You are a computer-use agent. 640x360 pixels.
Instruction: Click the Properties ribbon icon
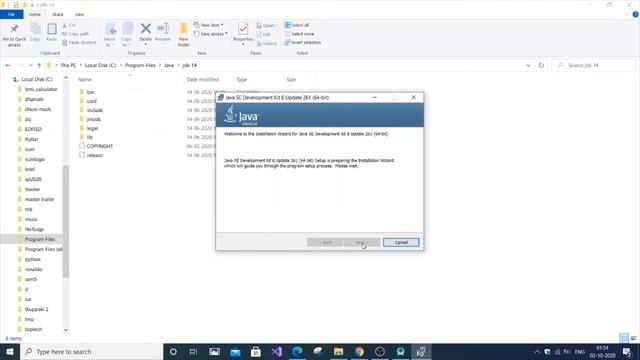[x=243, y=33]
